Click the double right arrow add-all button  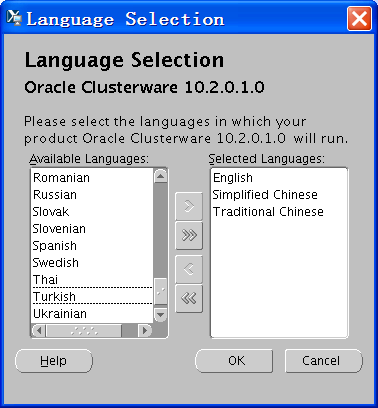[189, 236]
